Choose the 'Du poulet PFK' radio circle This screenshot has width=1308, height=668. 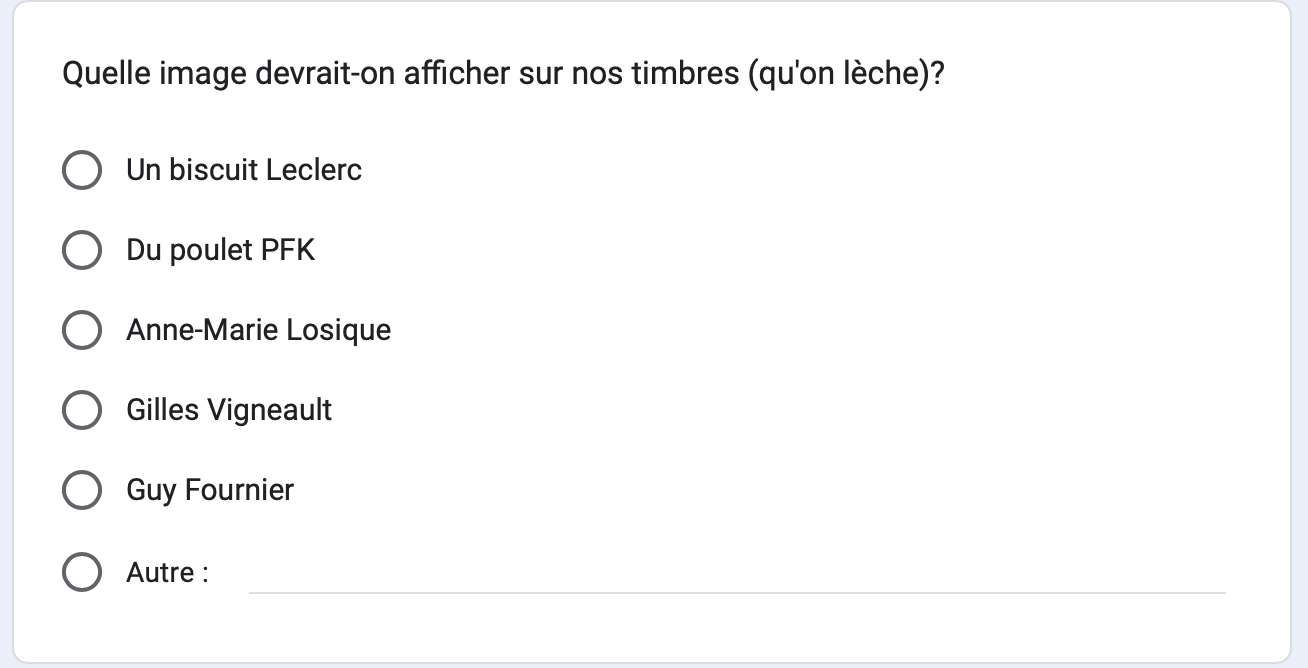pyautogui.click(x=82, y=250)
